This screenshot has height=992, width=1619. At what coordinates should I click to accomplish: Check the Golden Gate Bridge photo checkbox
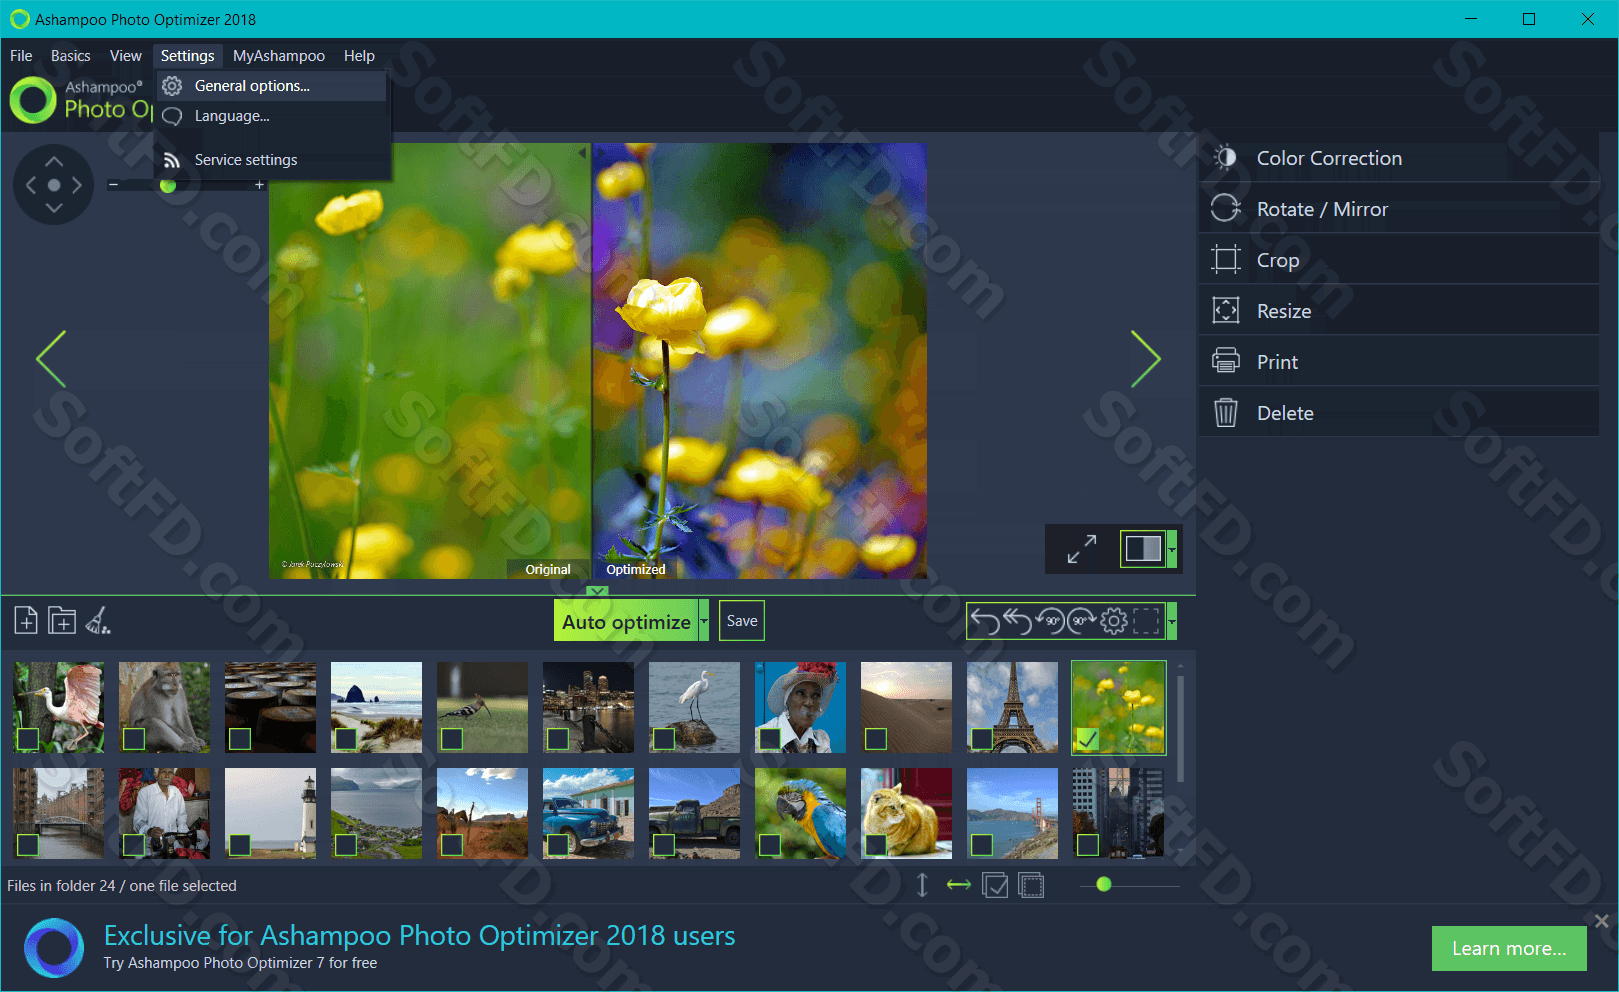pos(982,845)
